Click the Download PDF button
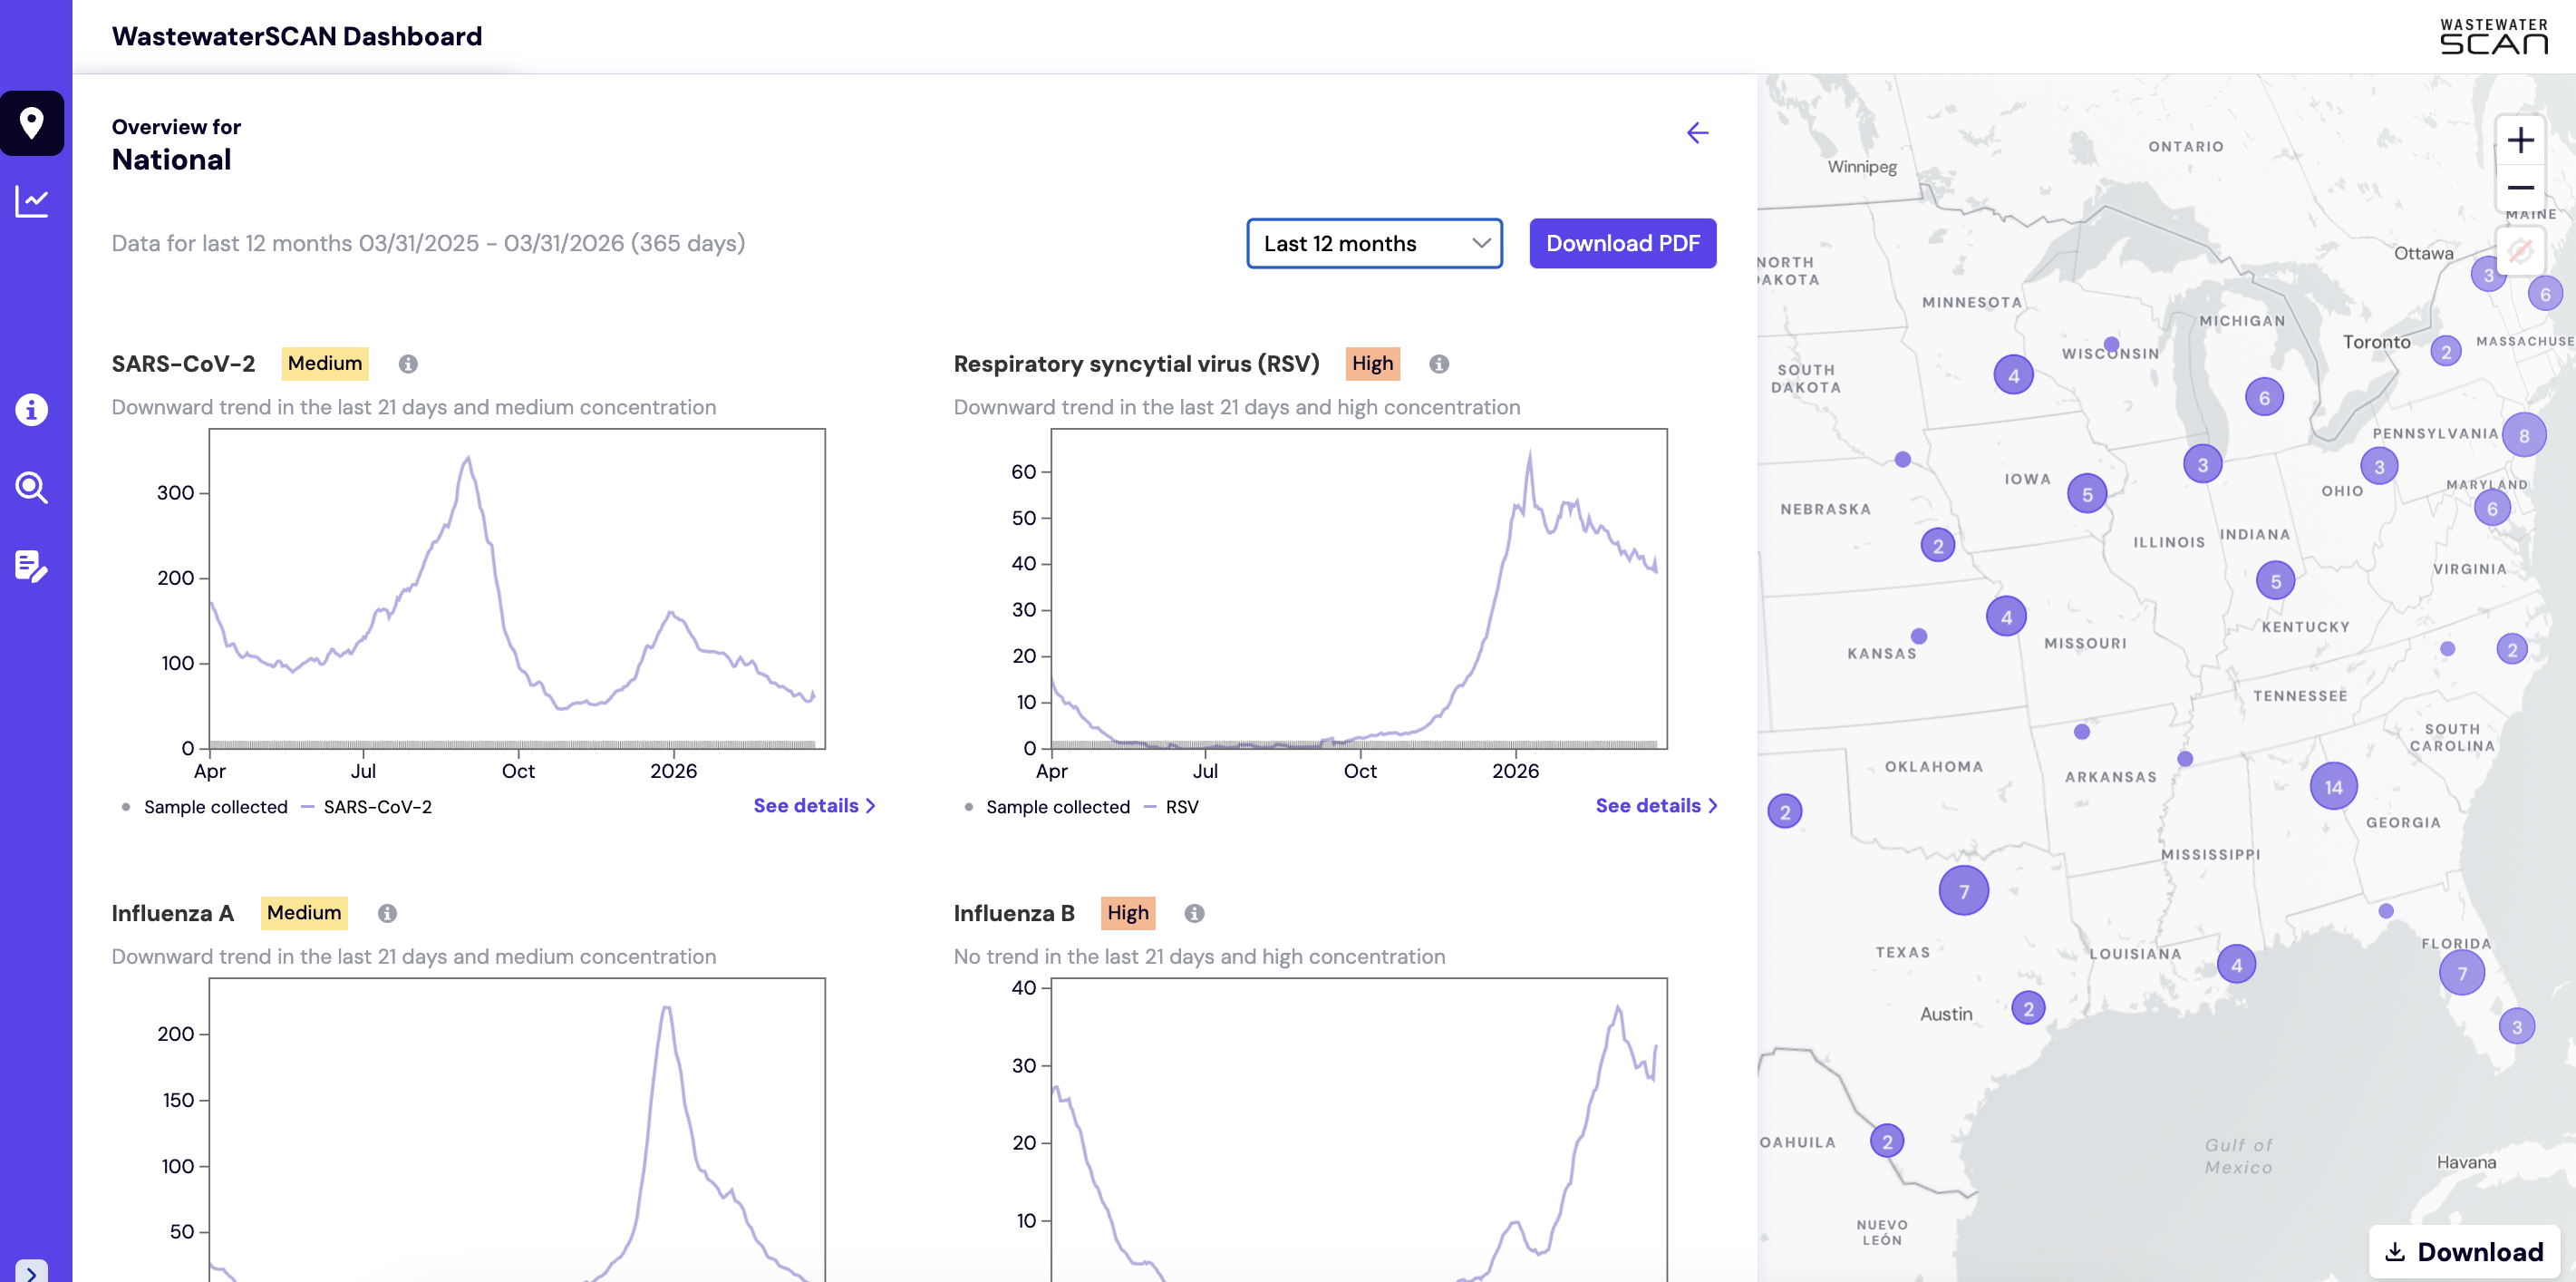This screenshot has height=1282, width=2576. 1622,244
